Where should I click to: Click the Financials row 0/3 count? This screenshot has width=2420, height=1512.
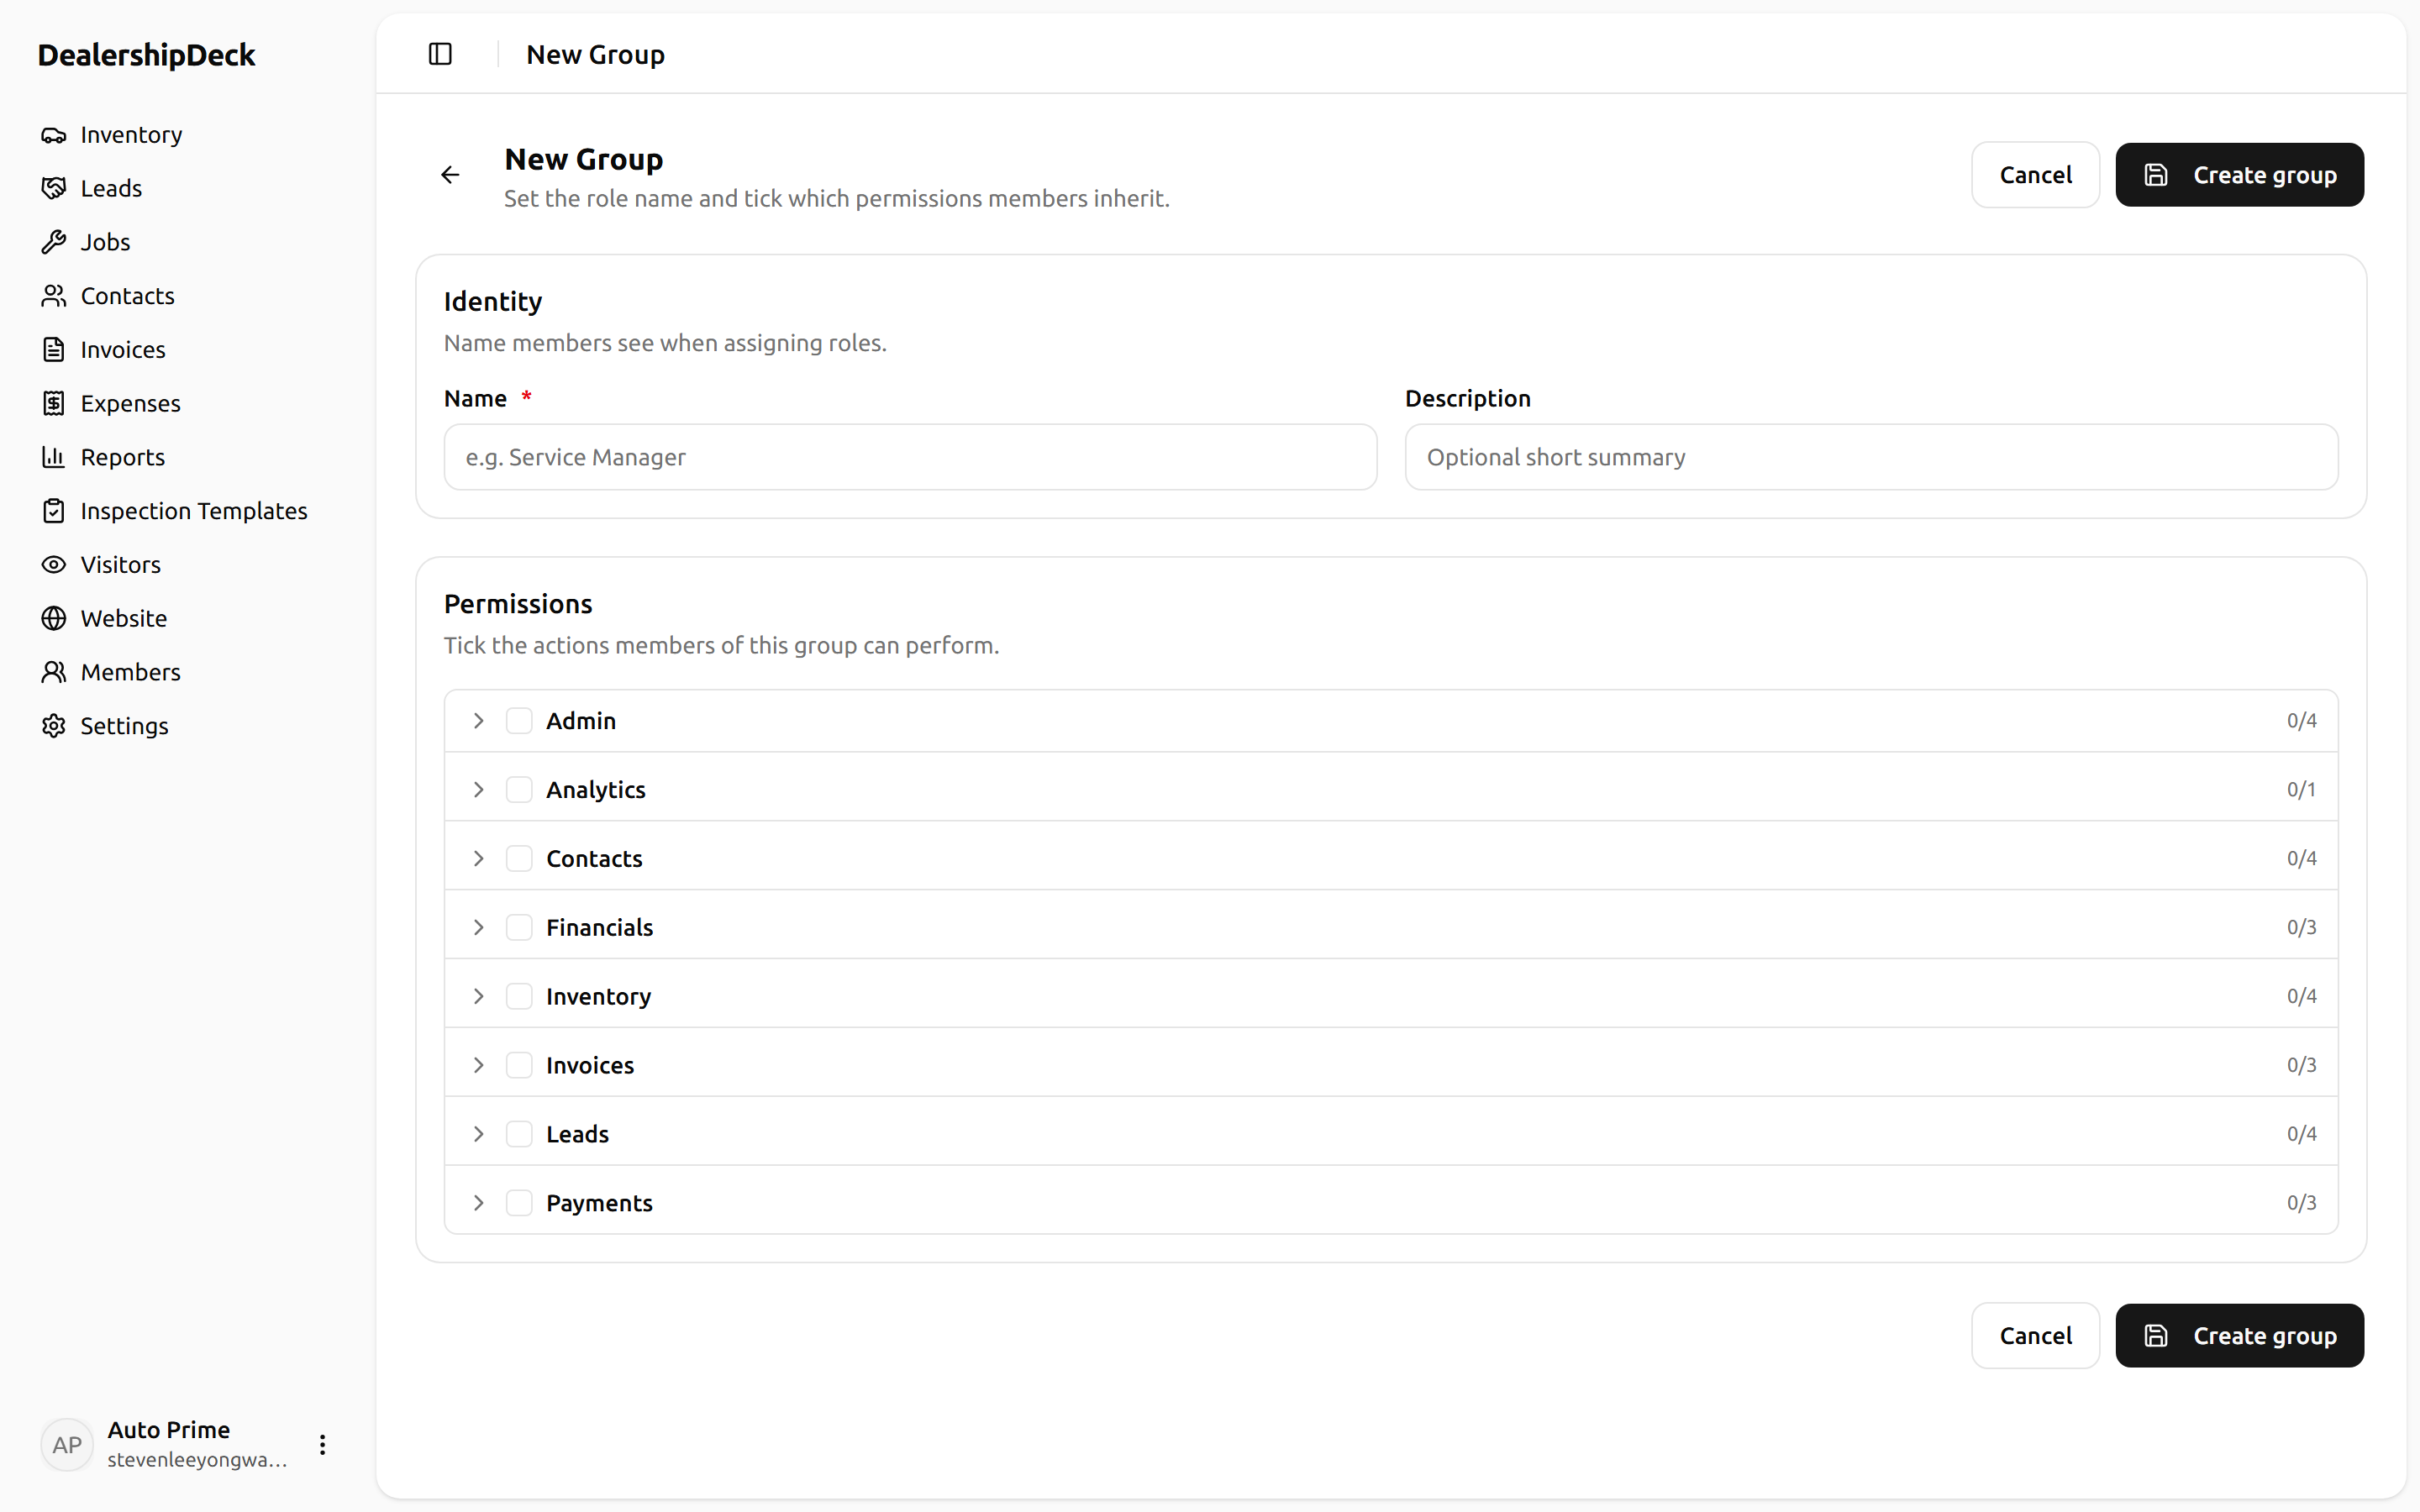click(2301, 928)
